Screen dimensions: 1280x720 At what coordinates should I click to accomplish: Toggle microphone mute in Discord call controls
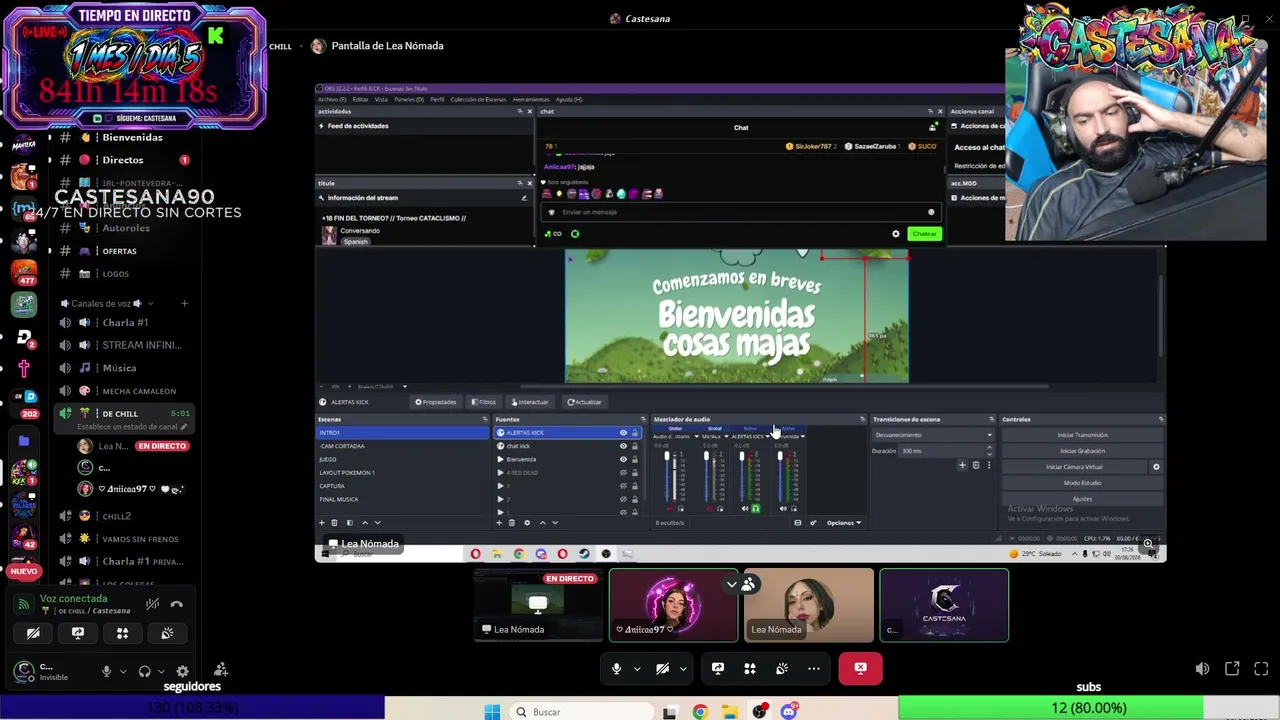click(x=616, y=668)
